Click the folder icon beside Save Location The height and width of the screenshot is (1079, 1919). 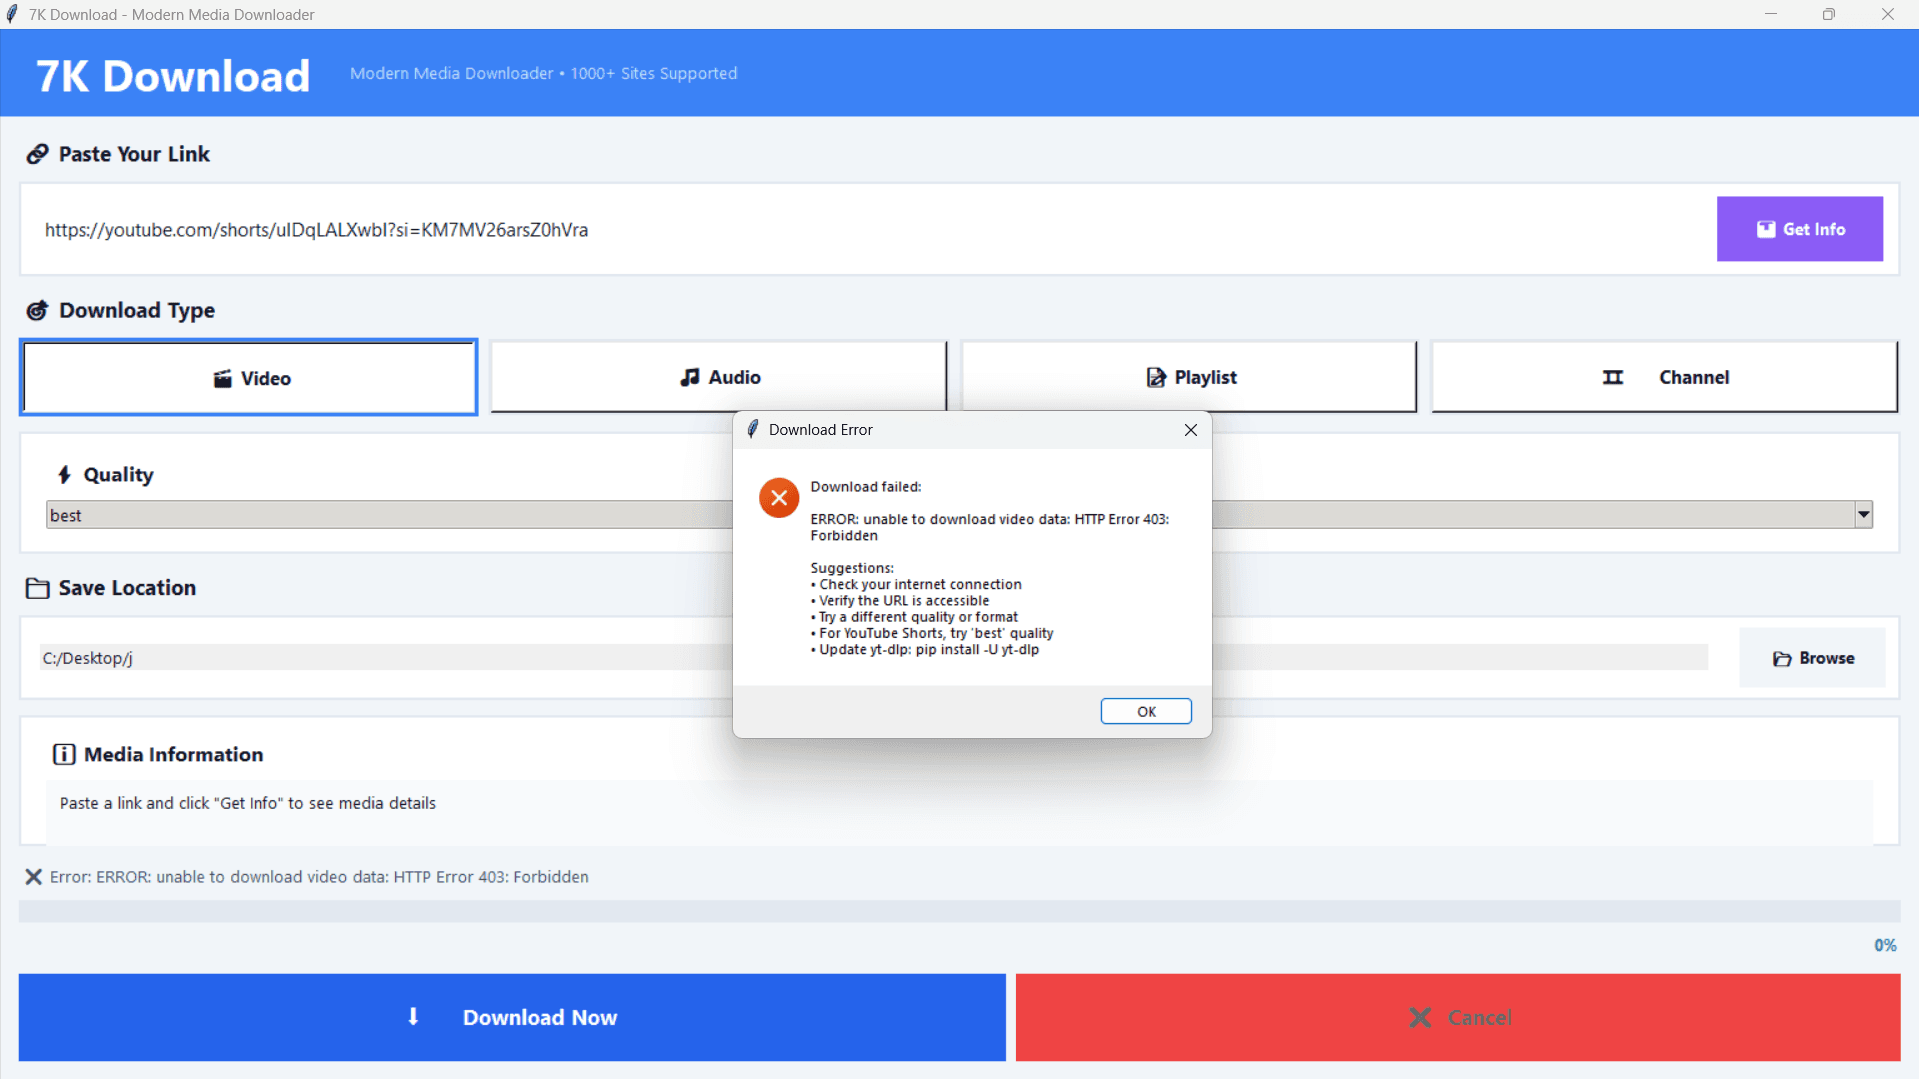point(37,588)
